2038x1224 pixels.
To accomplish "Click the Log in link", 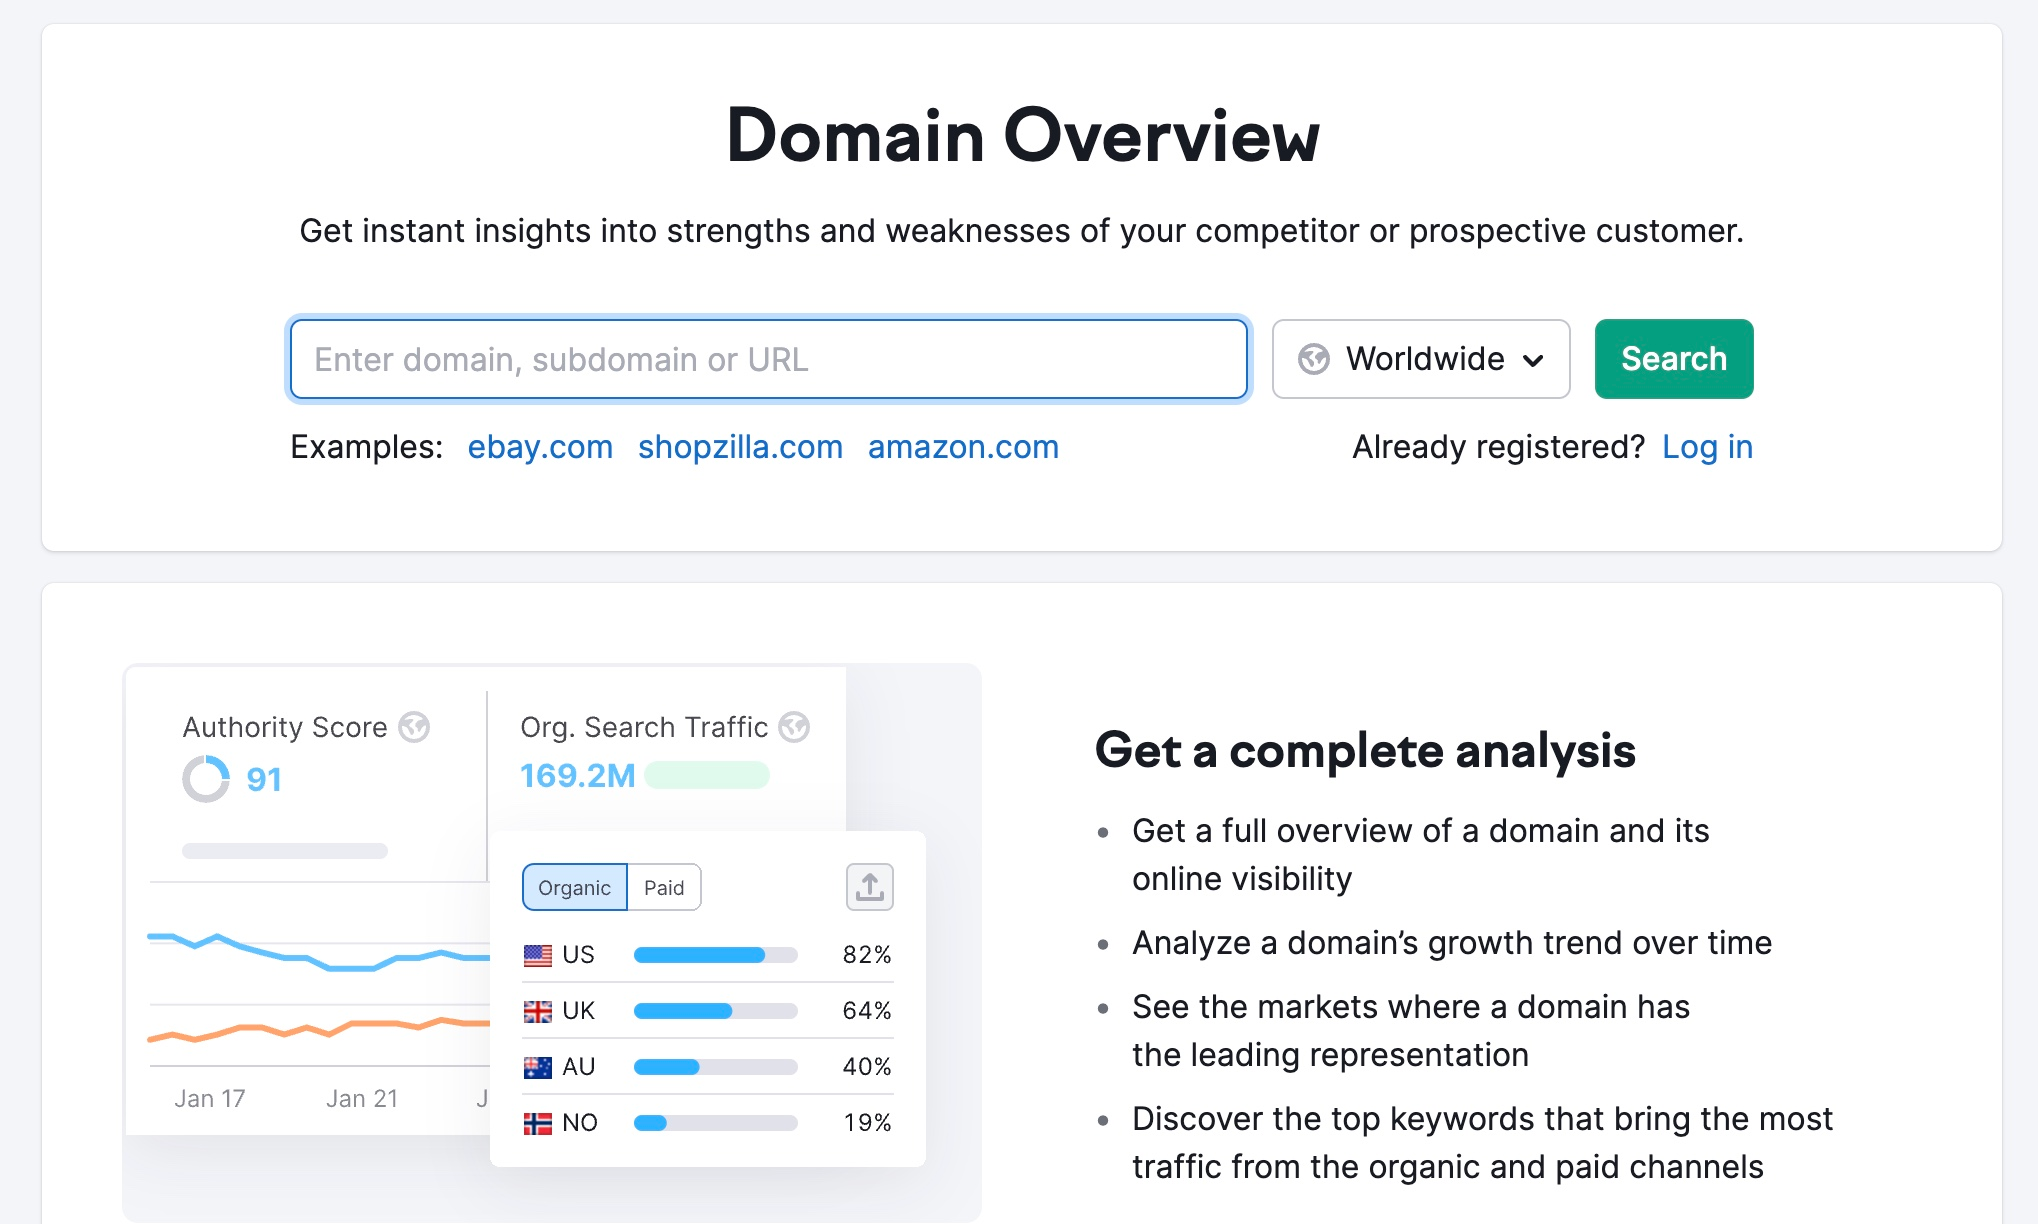I will [x=1708, y=447].
